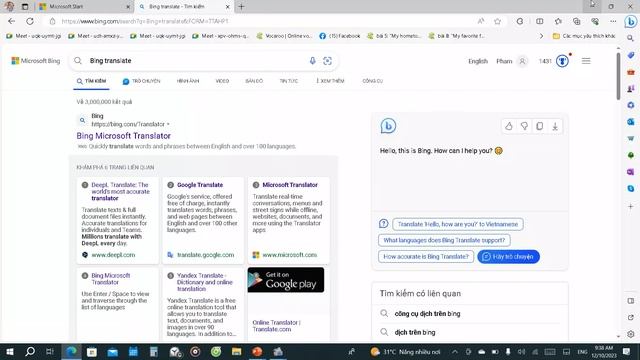Open Edge settings and more menu
This screenshot has width=640, height=360.
613,21
